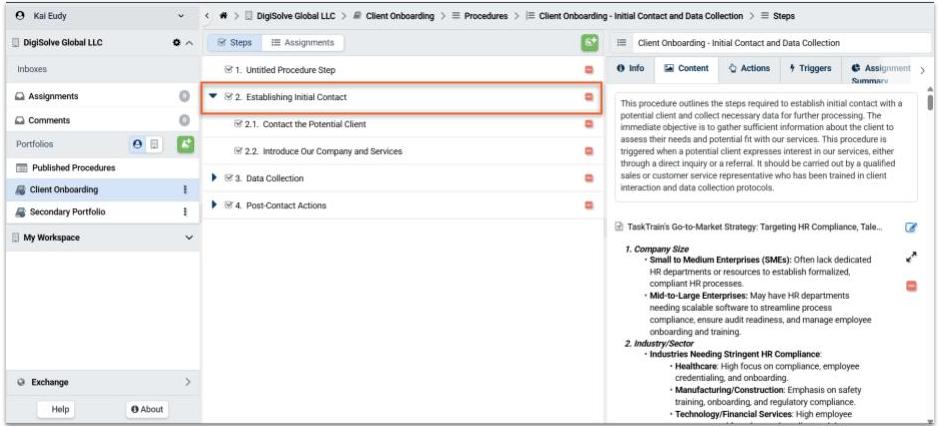Switch to the Triggers tab
This screenshot has width=939, height=426.
pyautogui.click(x=811, y=69)
